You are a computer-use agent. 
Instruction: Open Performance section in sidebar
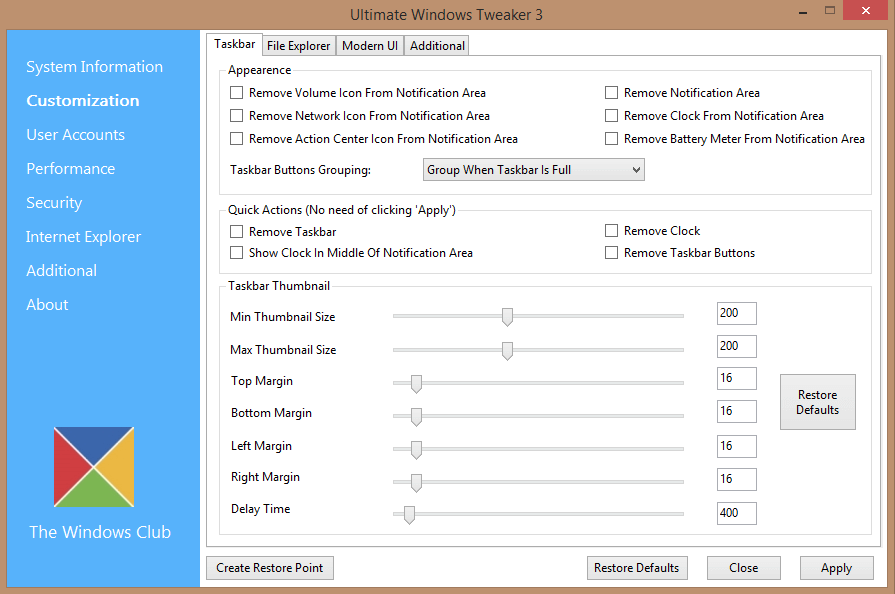click(x=71, y=169)
